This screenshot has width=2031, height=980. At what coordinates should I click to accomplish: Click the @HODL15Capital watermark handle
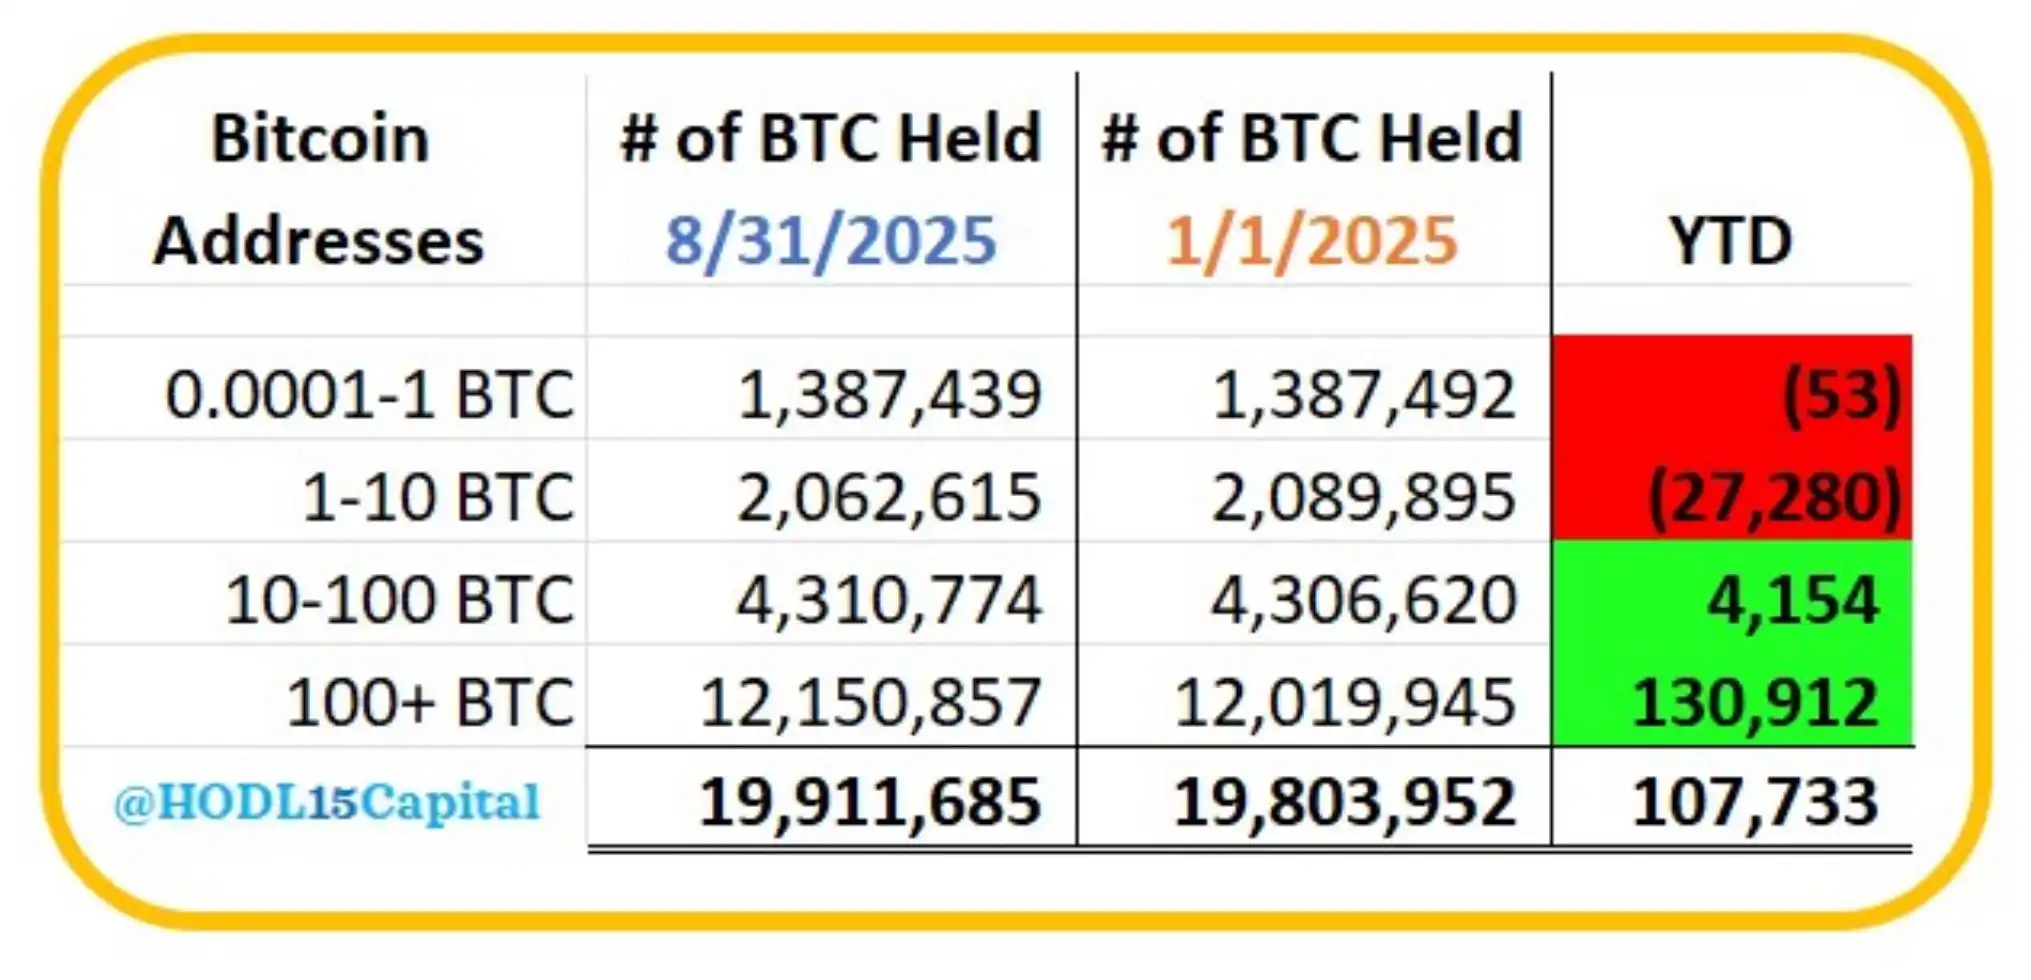click(x=327, y=802)
